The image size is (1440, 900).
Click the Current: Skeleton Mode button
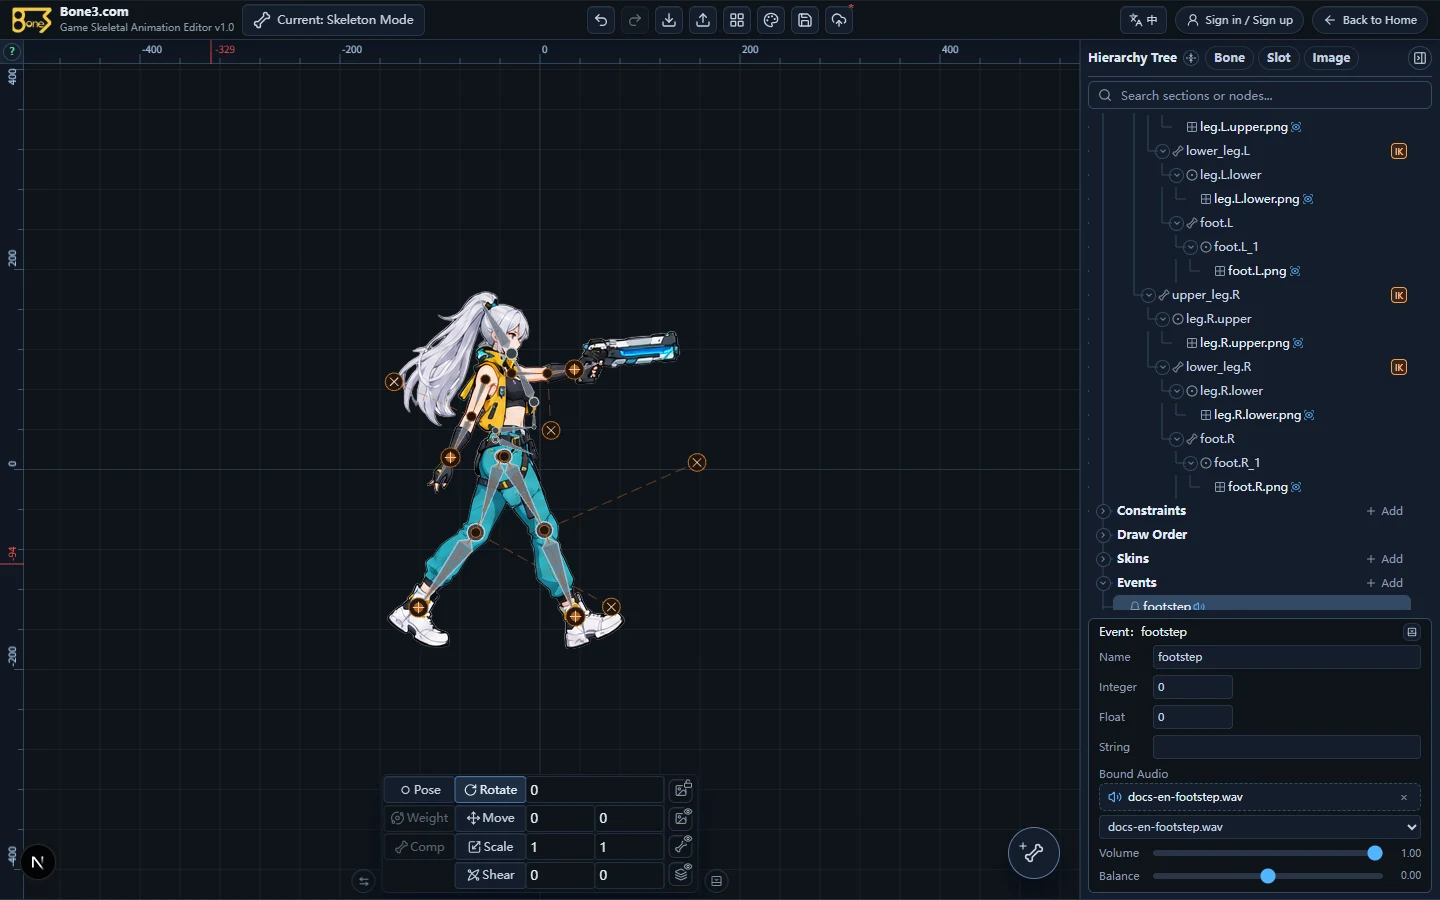coord(335,20)
